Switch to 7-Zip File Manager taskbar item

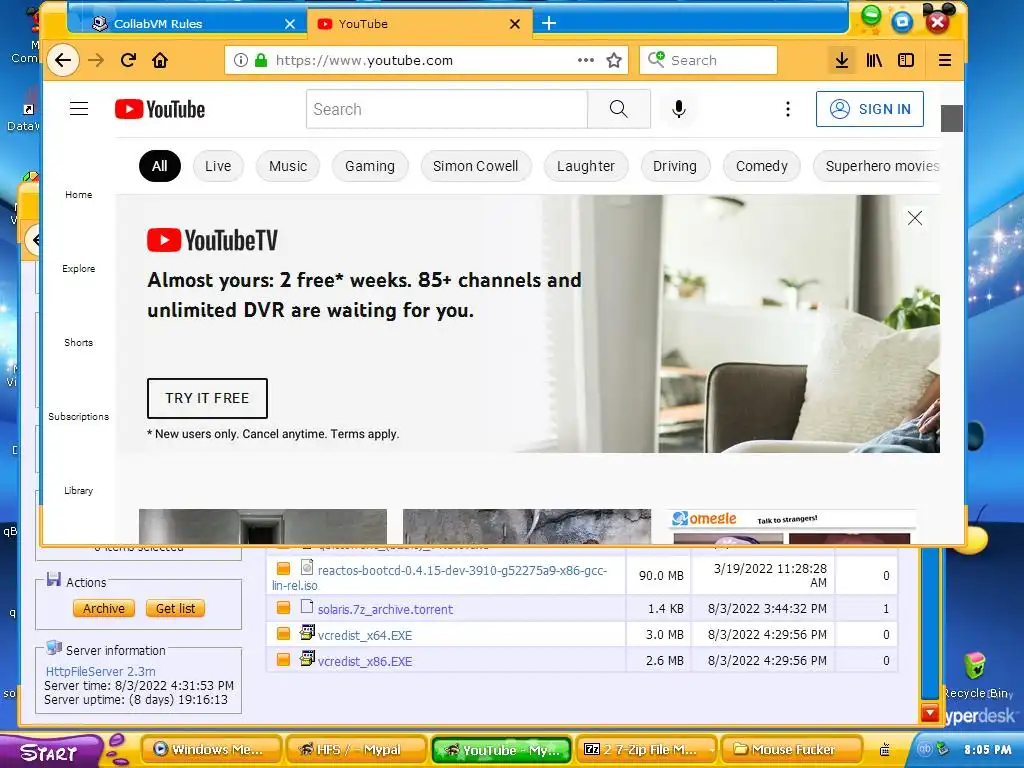646,750
